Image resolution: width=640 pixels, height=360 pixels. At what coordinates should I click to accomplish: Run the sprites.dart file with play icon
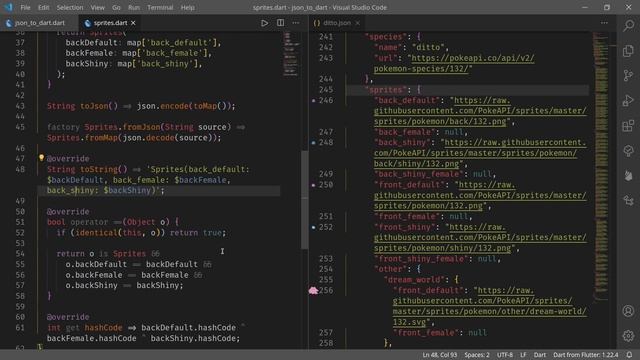(264, 23)
